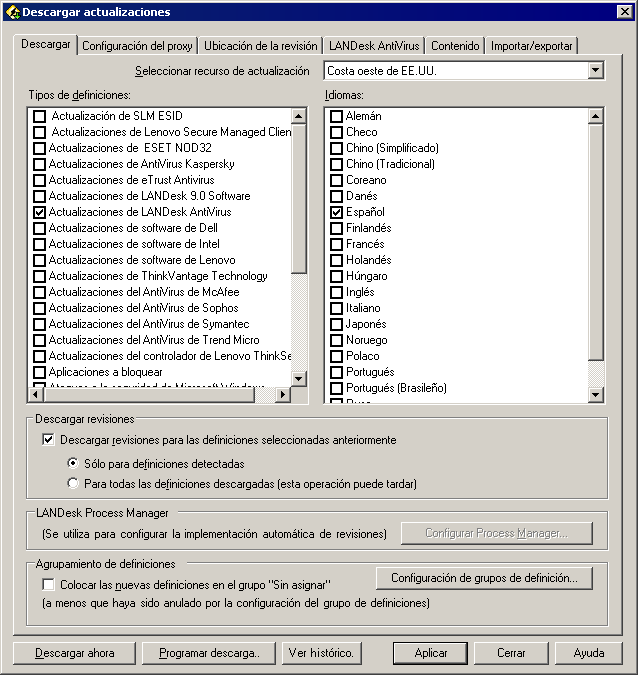
Task: Click the LANDesk title bar application icon
Action: click(12, 12)
